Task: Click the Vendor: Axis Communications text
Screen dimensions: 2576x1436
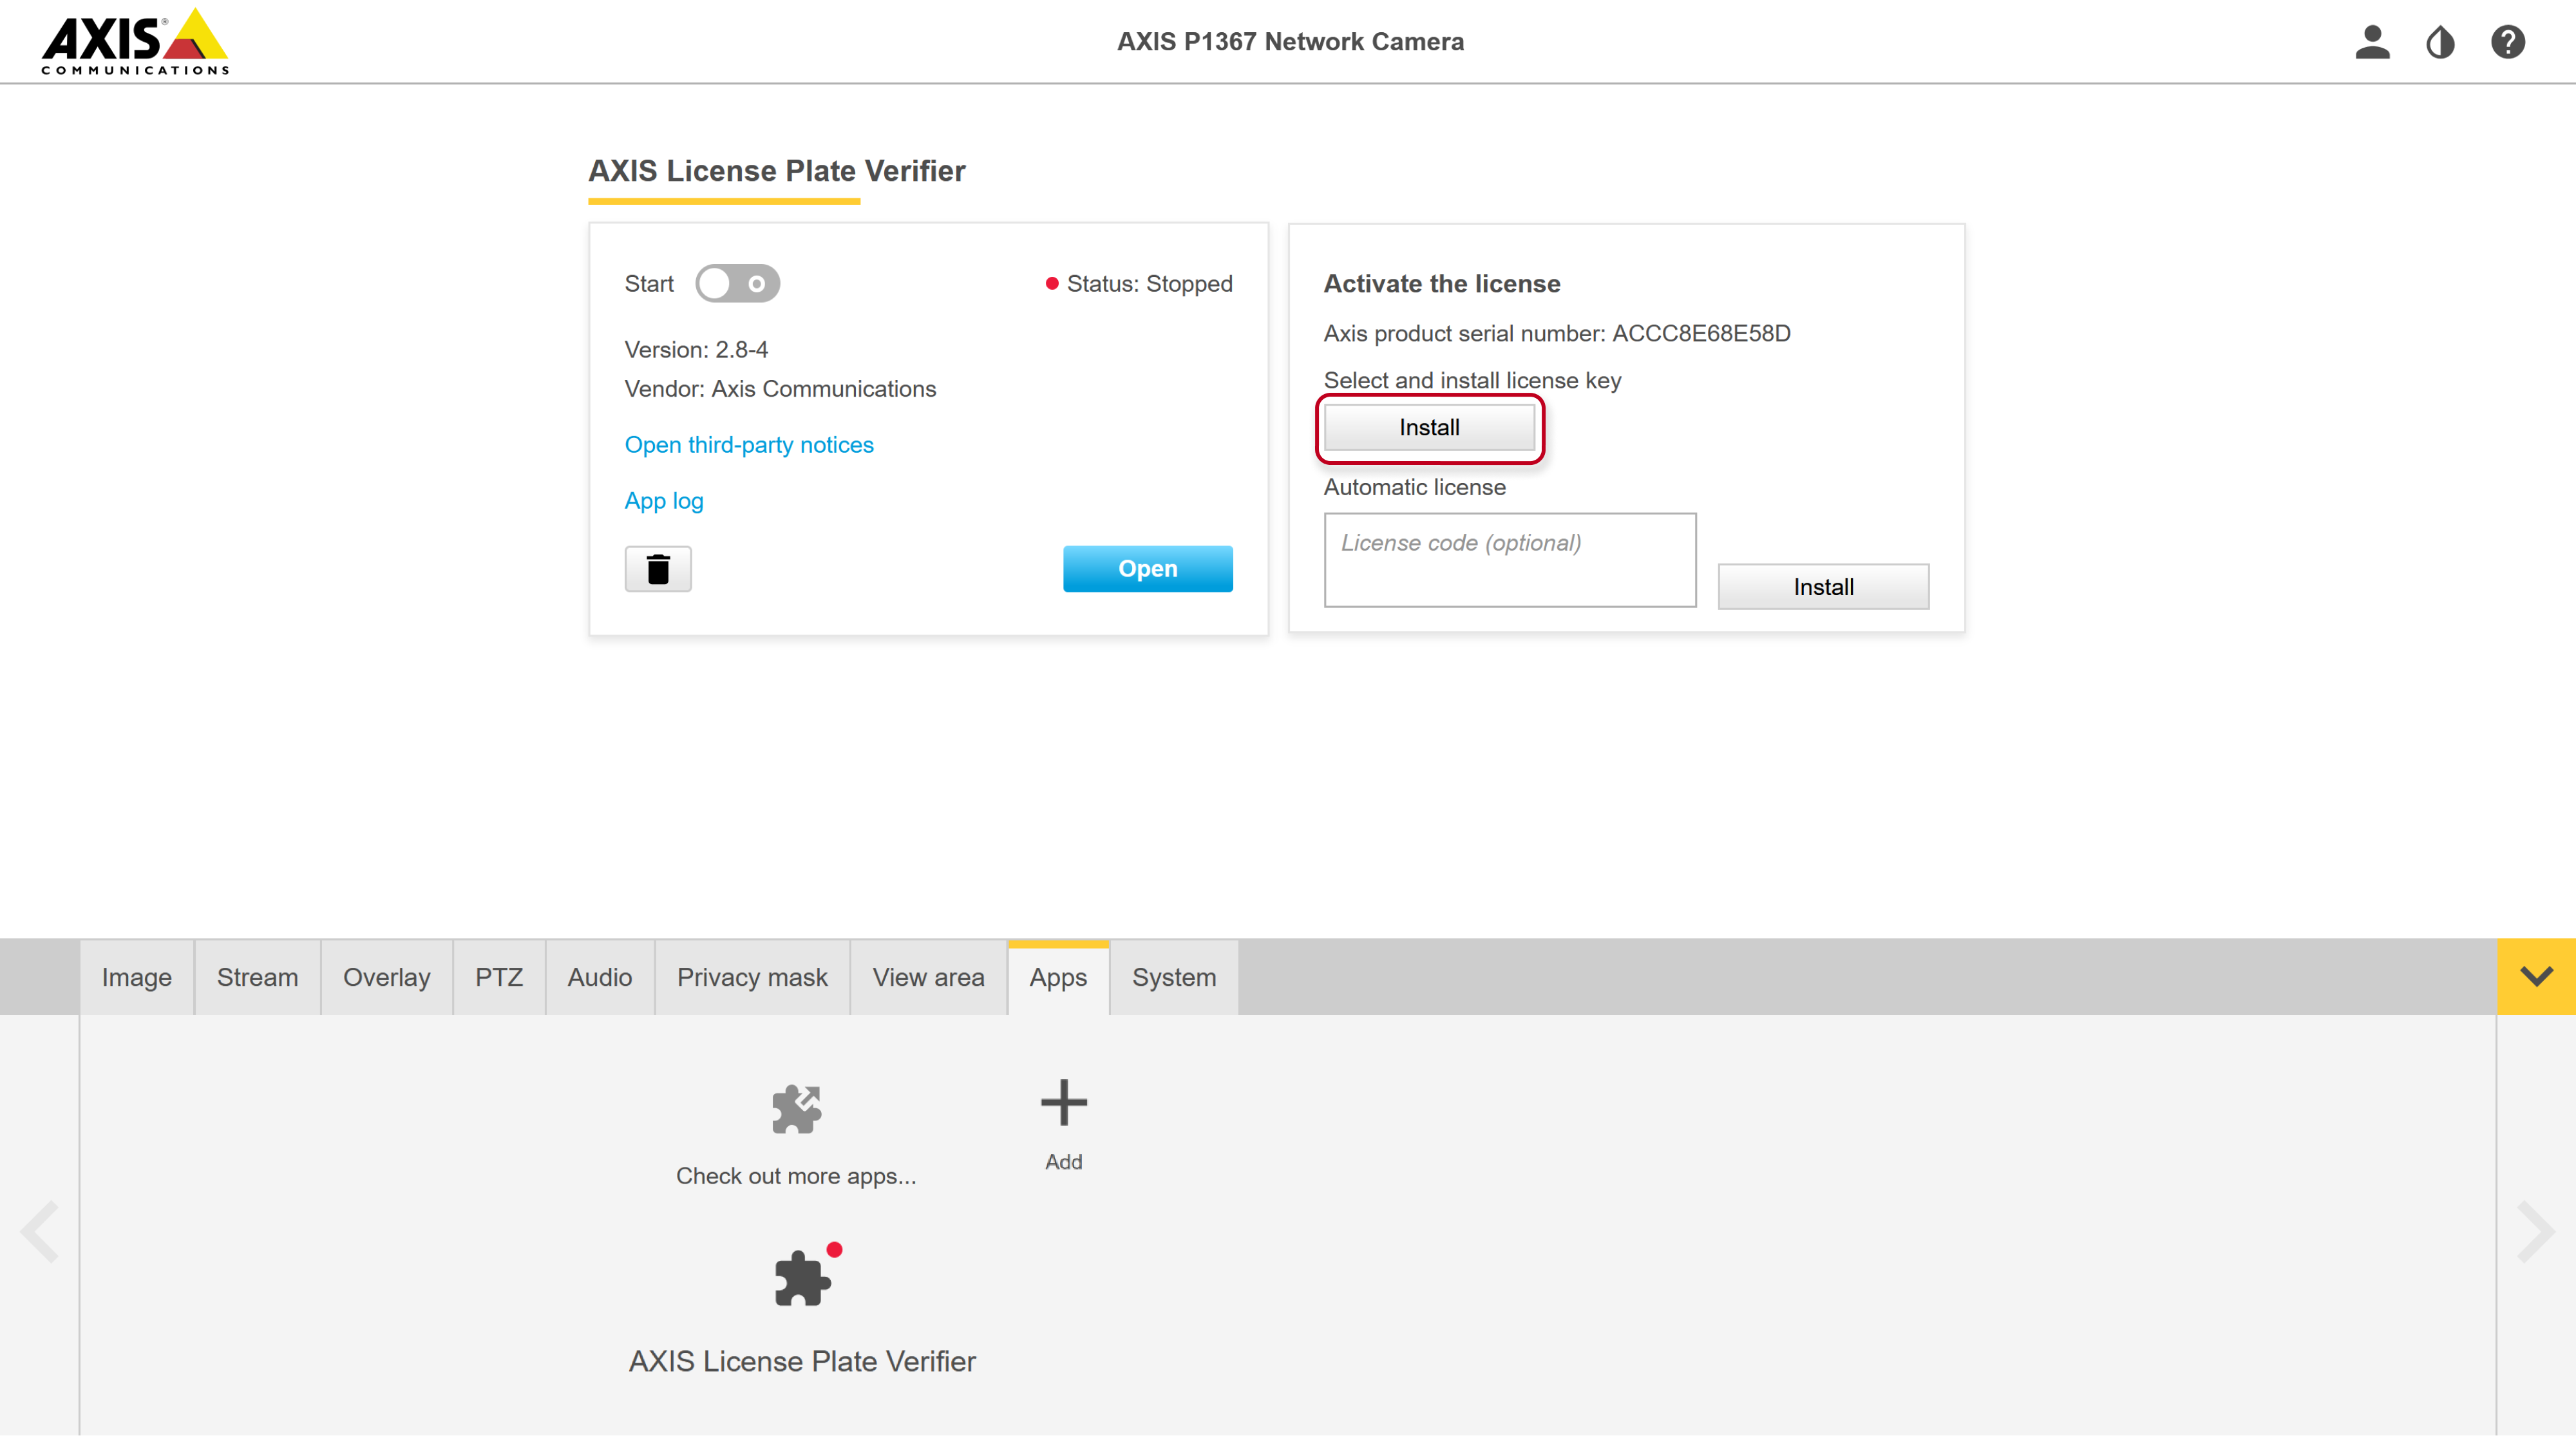Action: (x=781, y=389)
